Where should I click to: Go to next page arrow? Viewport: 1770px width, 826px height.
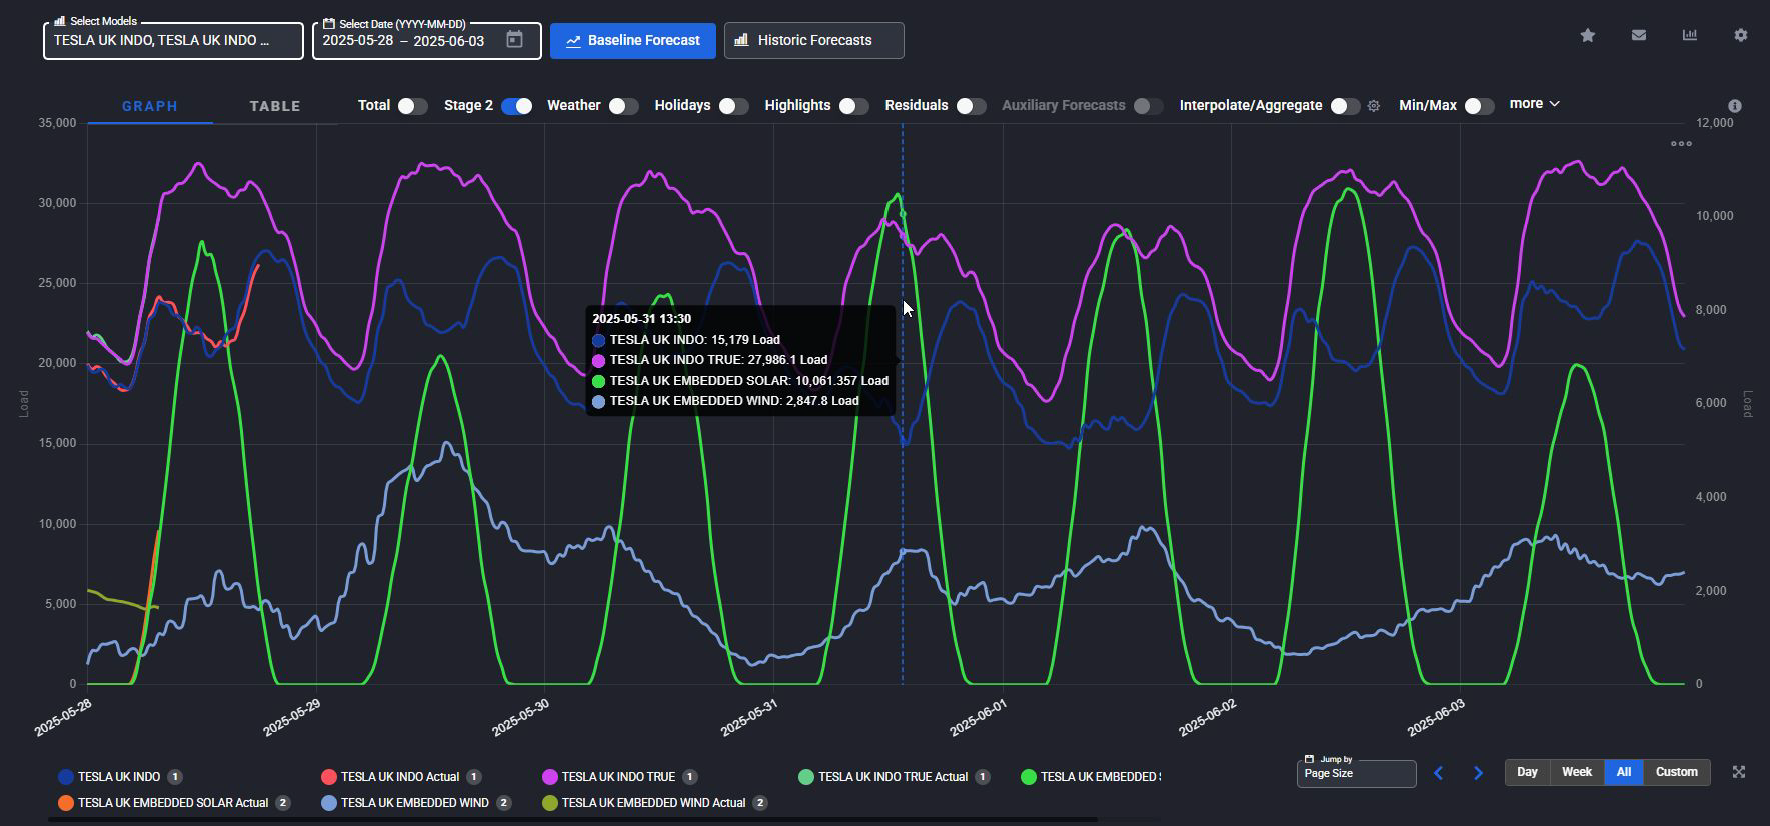pyautogui.click(x=1478, y=773)
